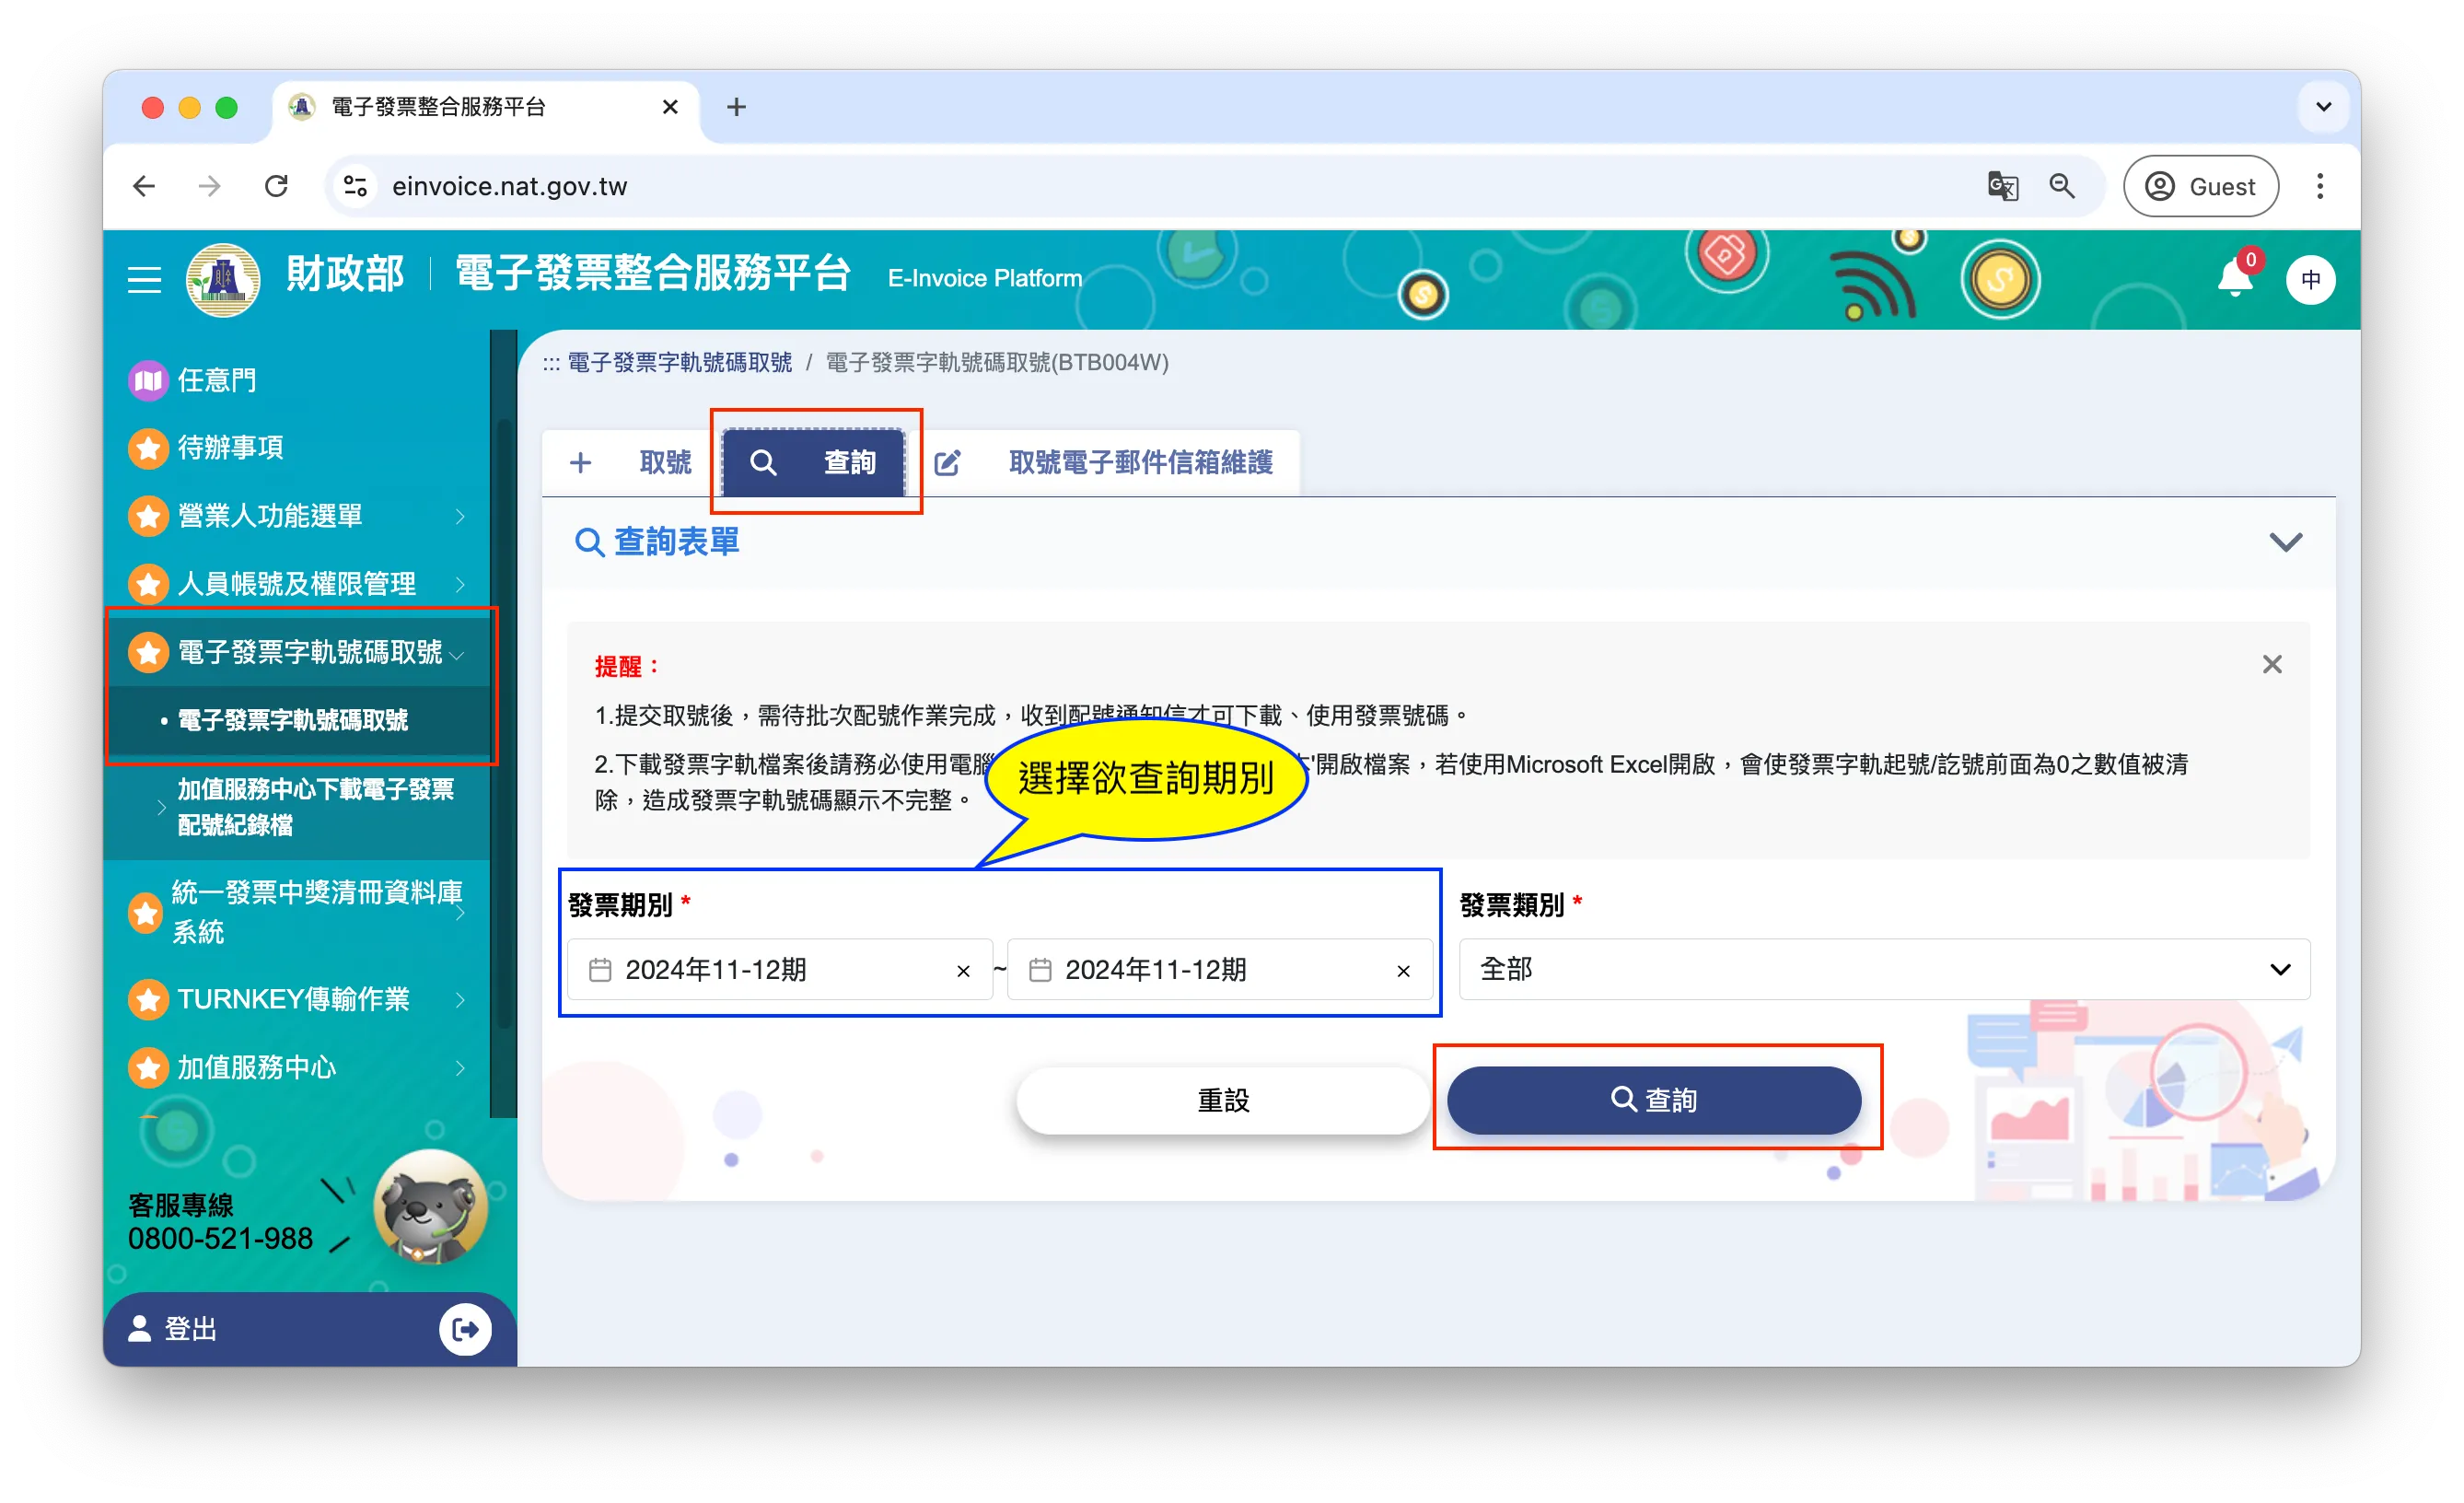Expand 人員帳號及權限管理 sidebar item
This screenshot has width=2464, height=1503.
pos(461,584)
